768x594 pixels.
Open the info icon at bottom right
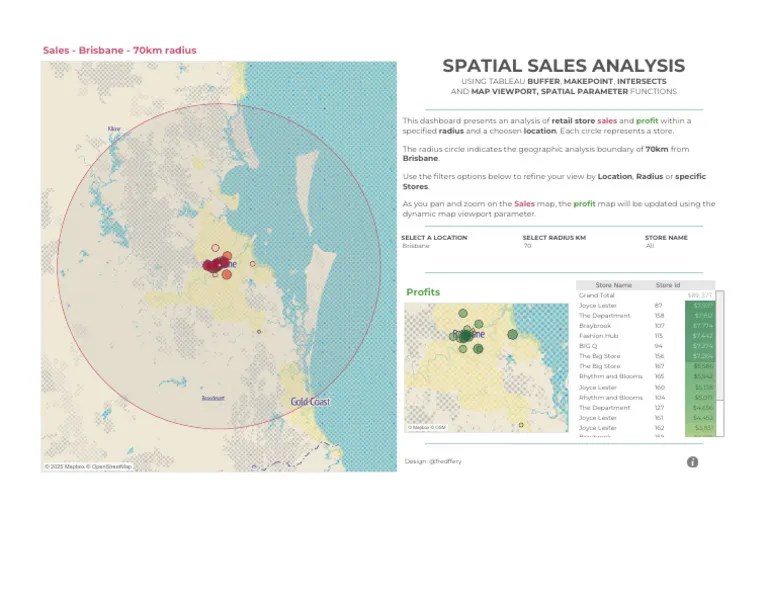point(692,462)
